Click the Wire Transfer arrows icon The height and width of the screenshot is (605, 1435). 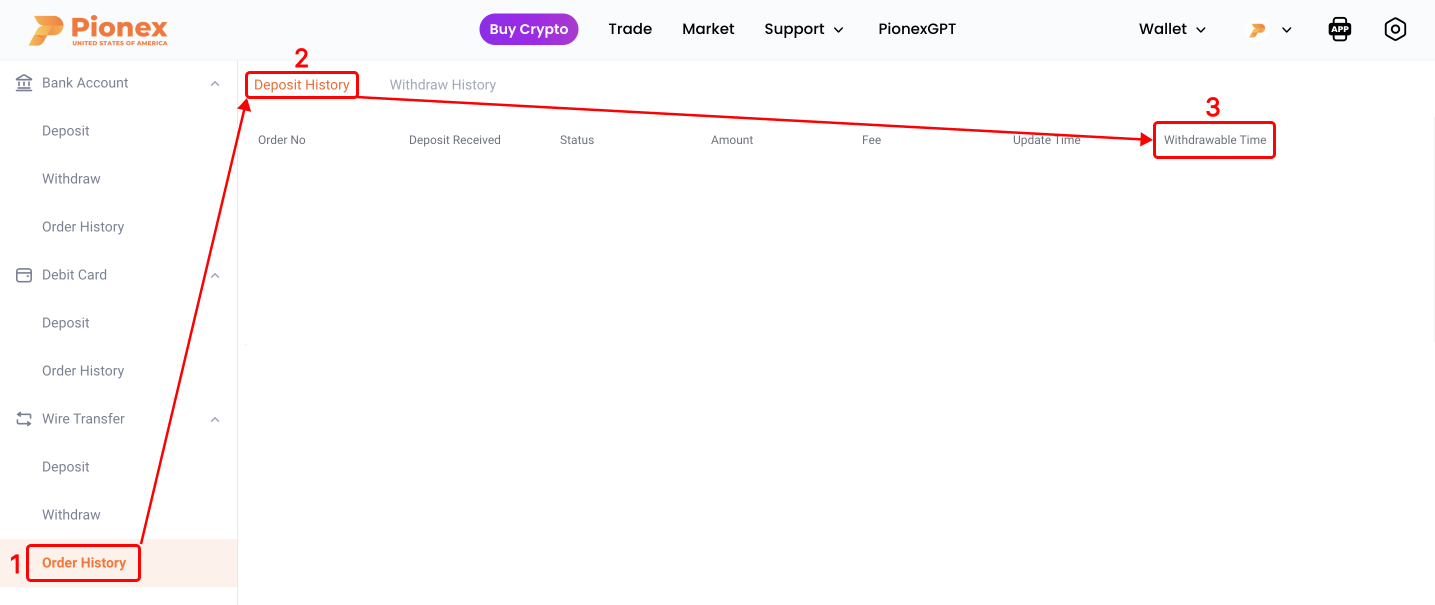coord(24,419)
